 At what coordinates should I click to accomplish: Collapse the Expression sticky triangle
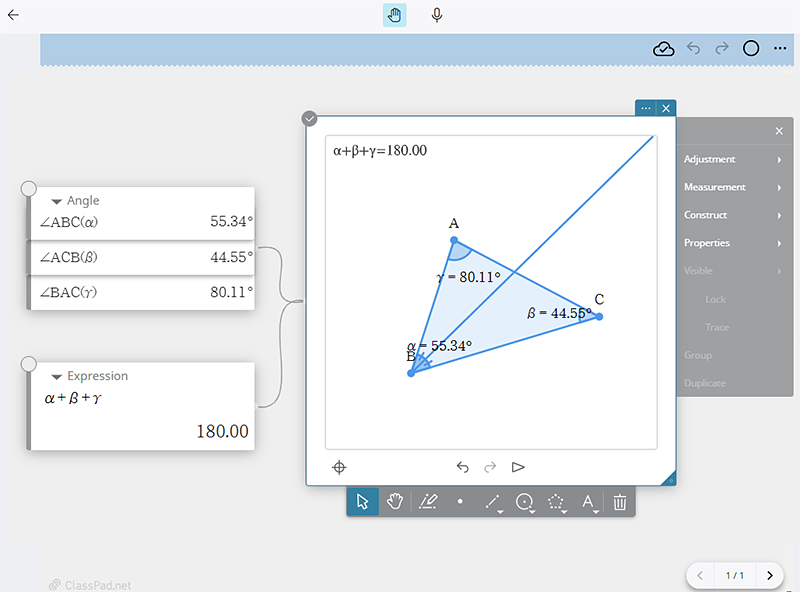click(x=57, y=377)
